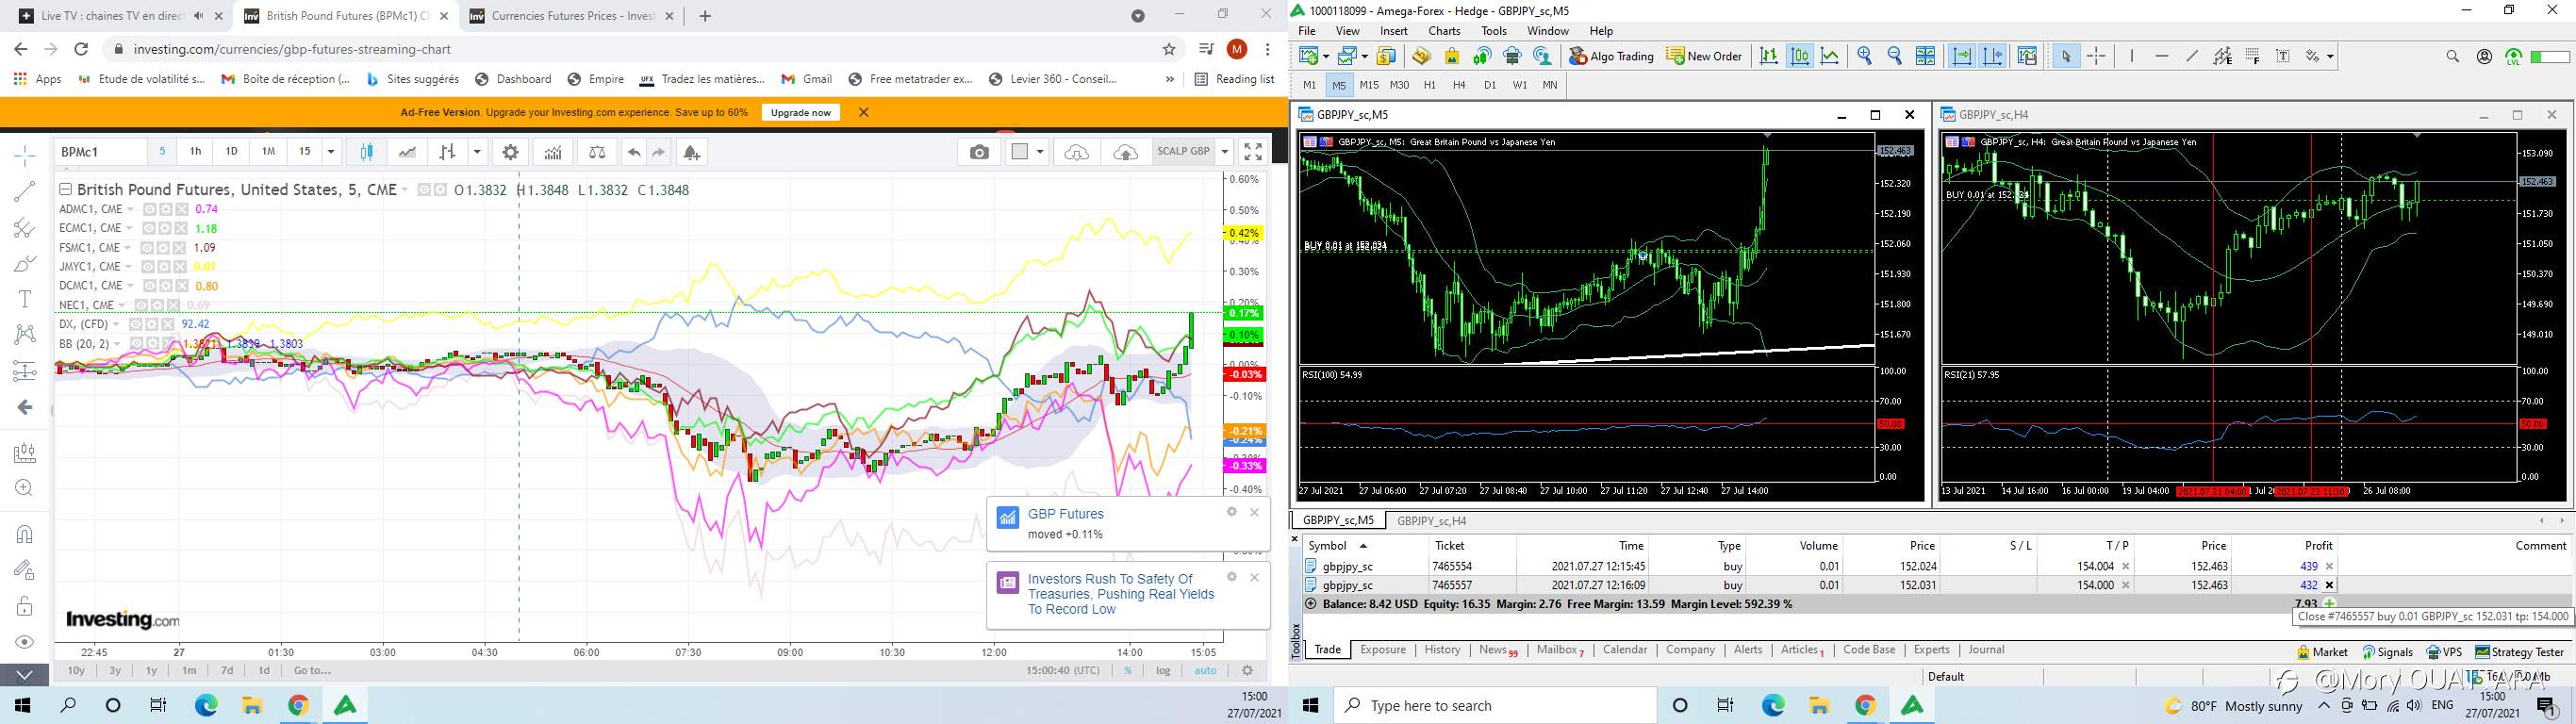Viewport: 2576px width, 724px height.
Task: Collapse the British Pound Futures legend
Action: coord(65,189)
